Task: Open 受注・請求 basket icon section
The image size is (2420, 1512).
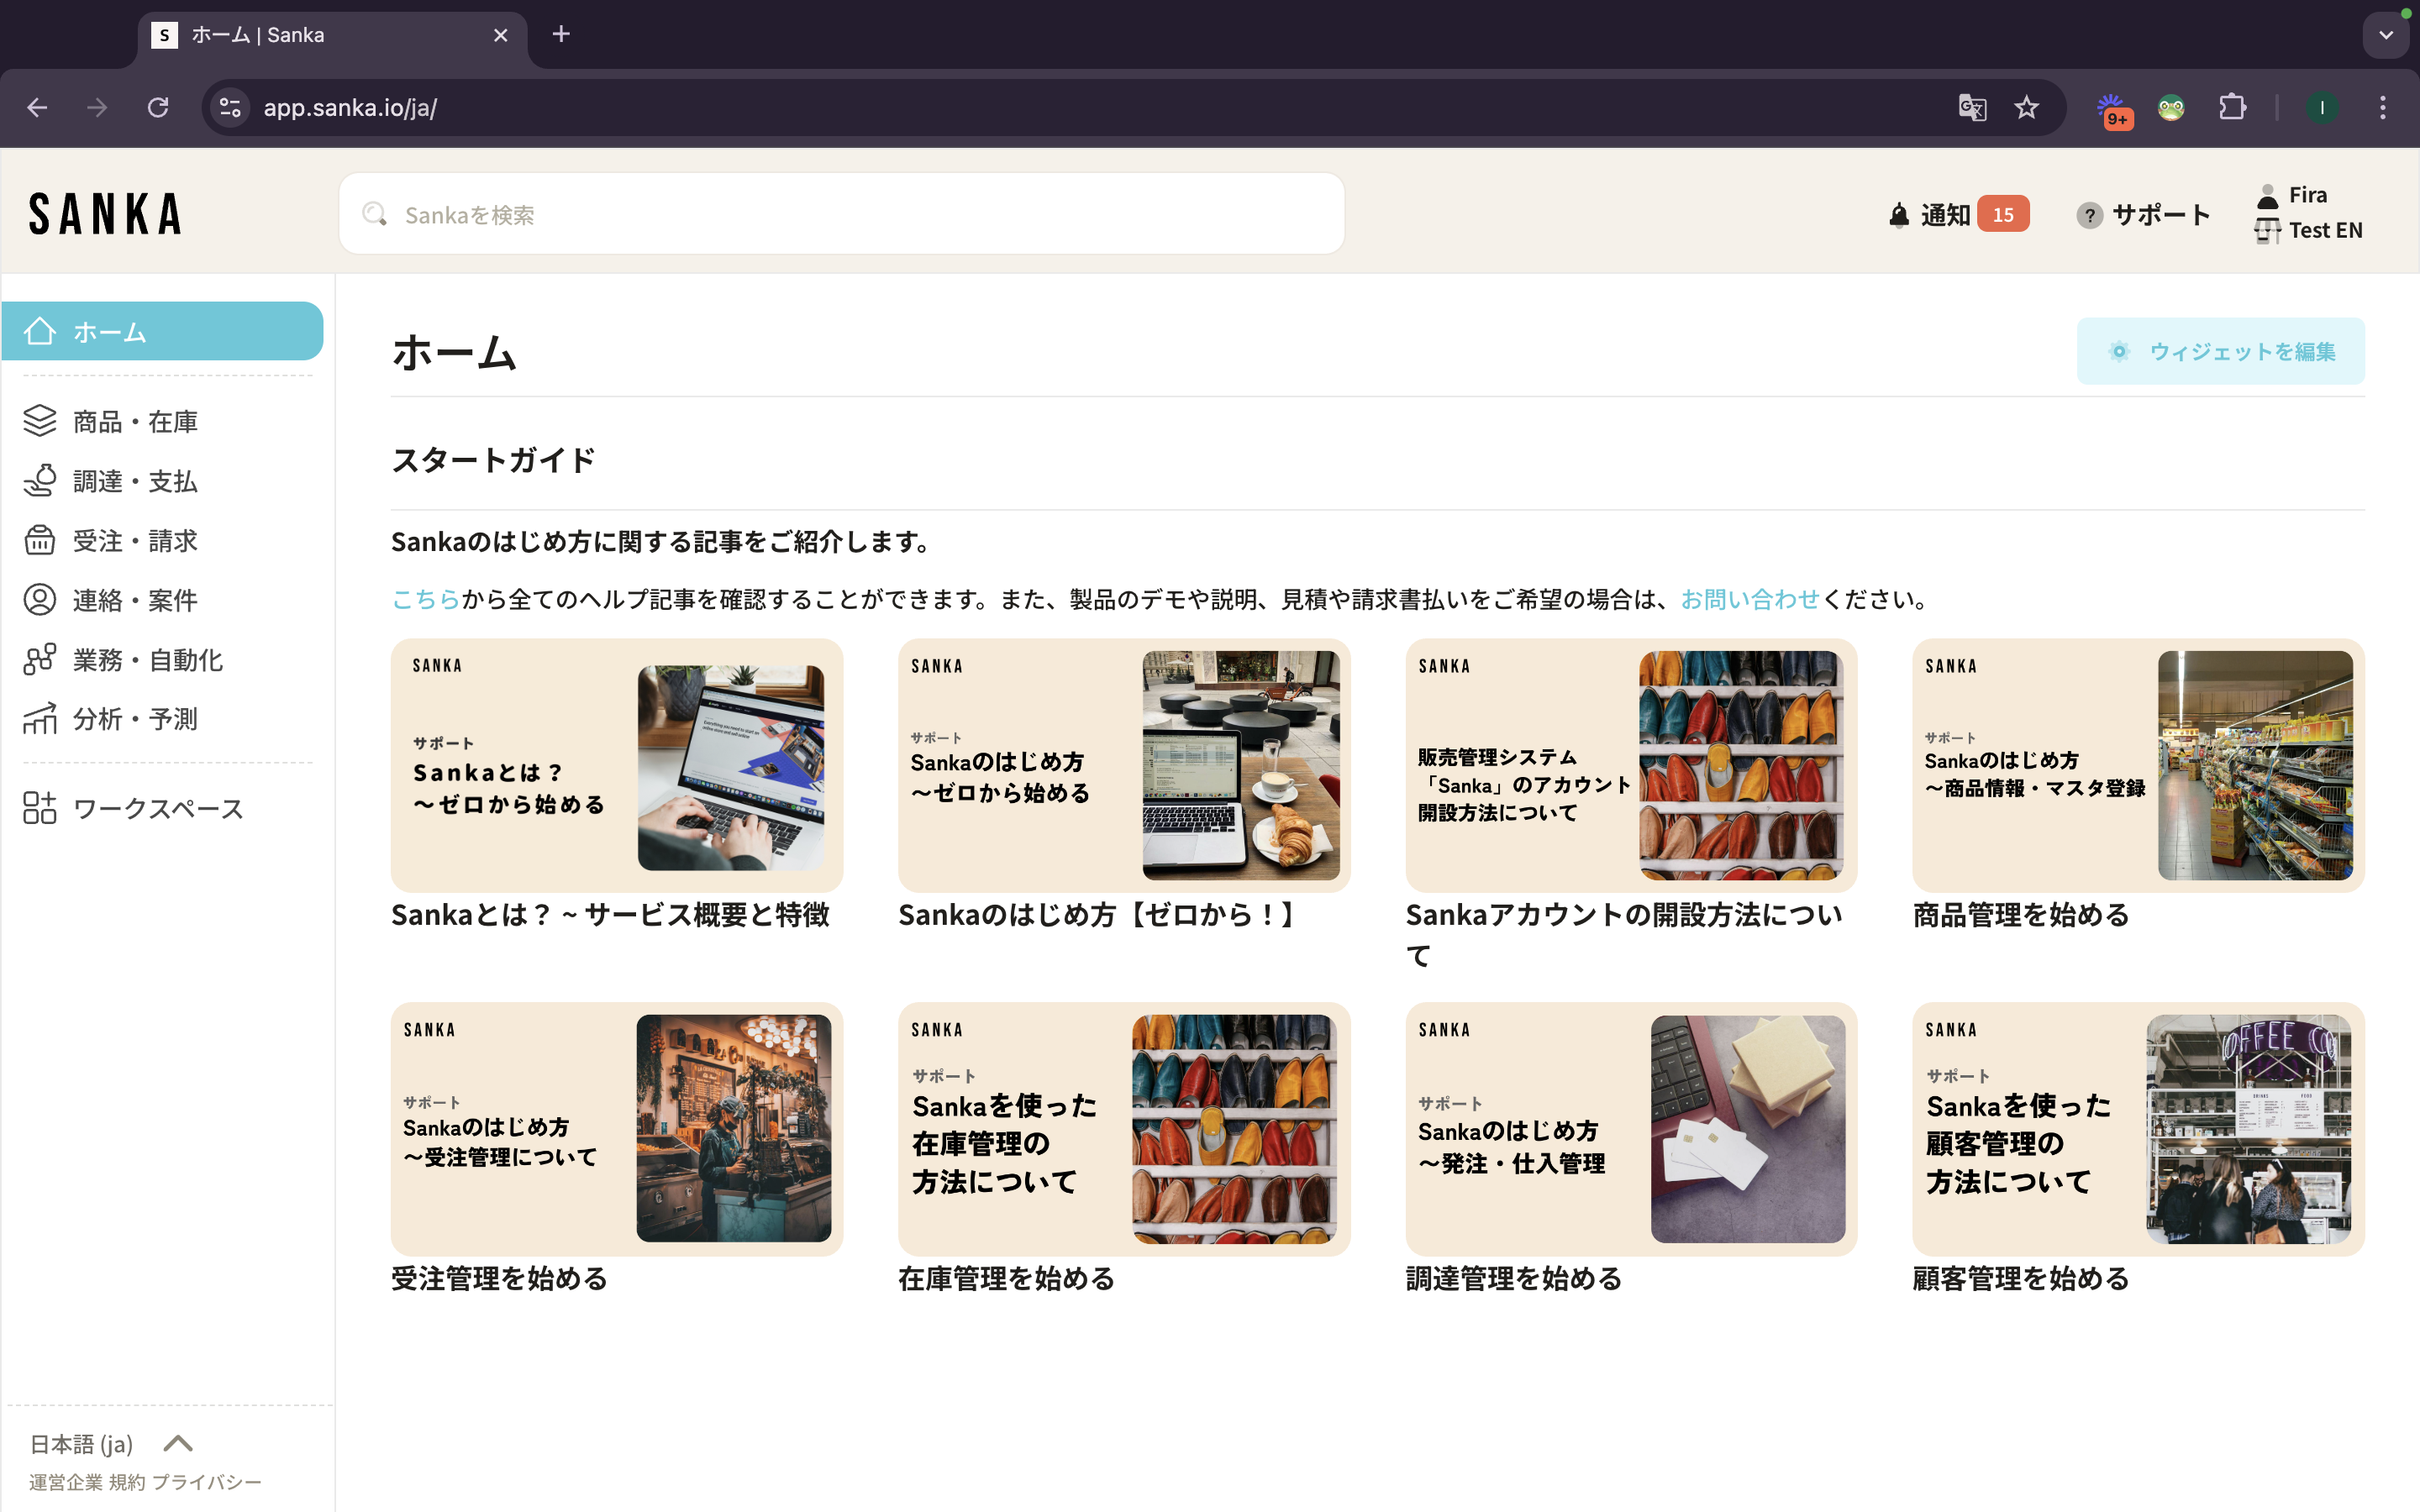Action: [x=40, y=540]
